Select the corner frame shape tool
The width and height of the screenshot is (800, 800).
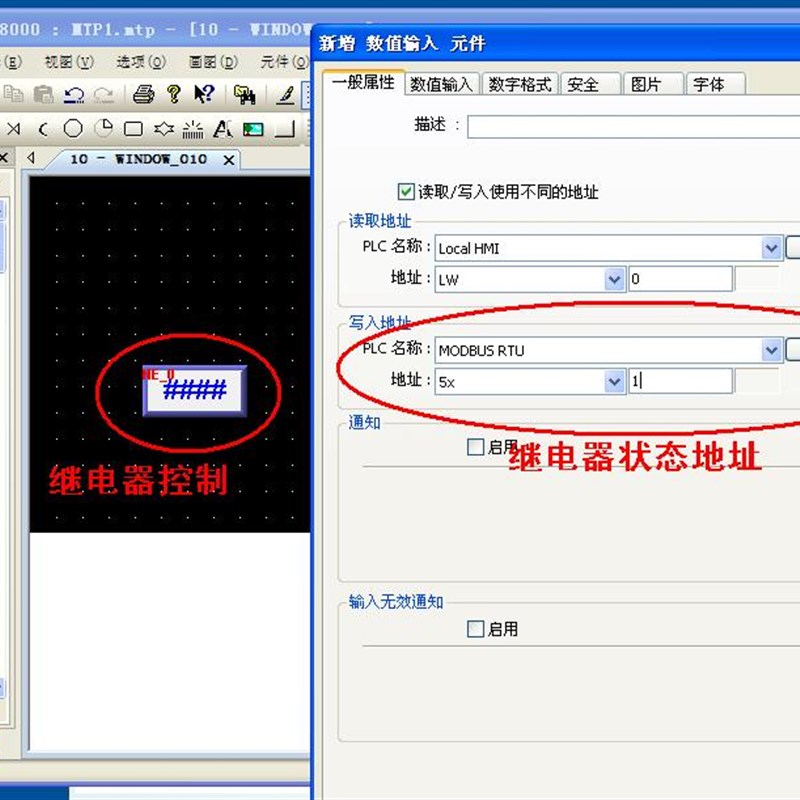[285, 129]
